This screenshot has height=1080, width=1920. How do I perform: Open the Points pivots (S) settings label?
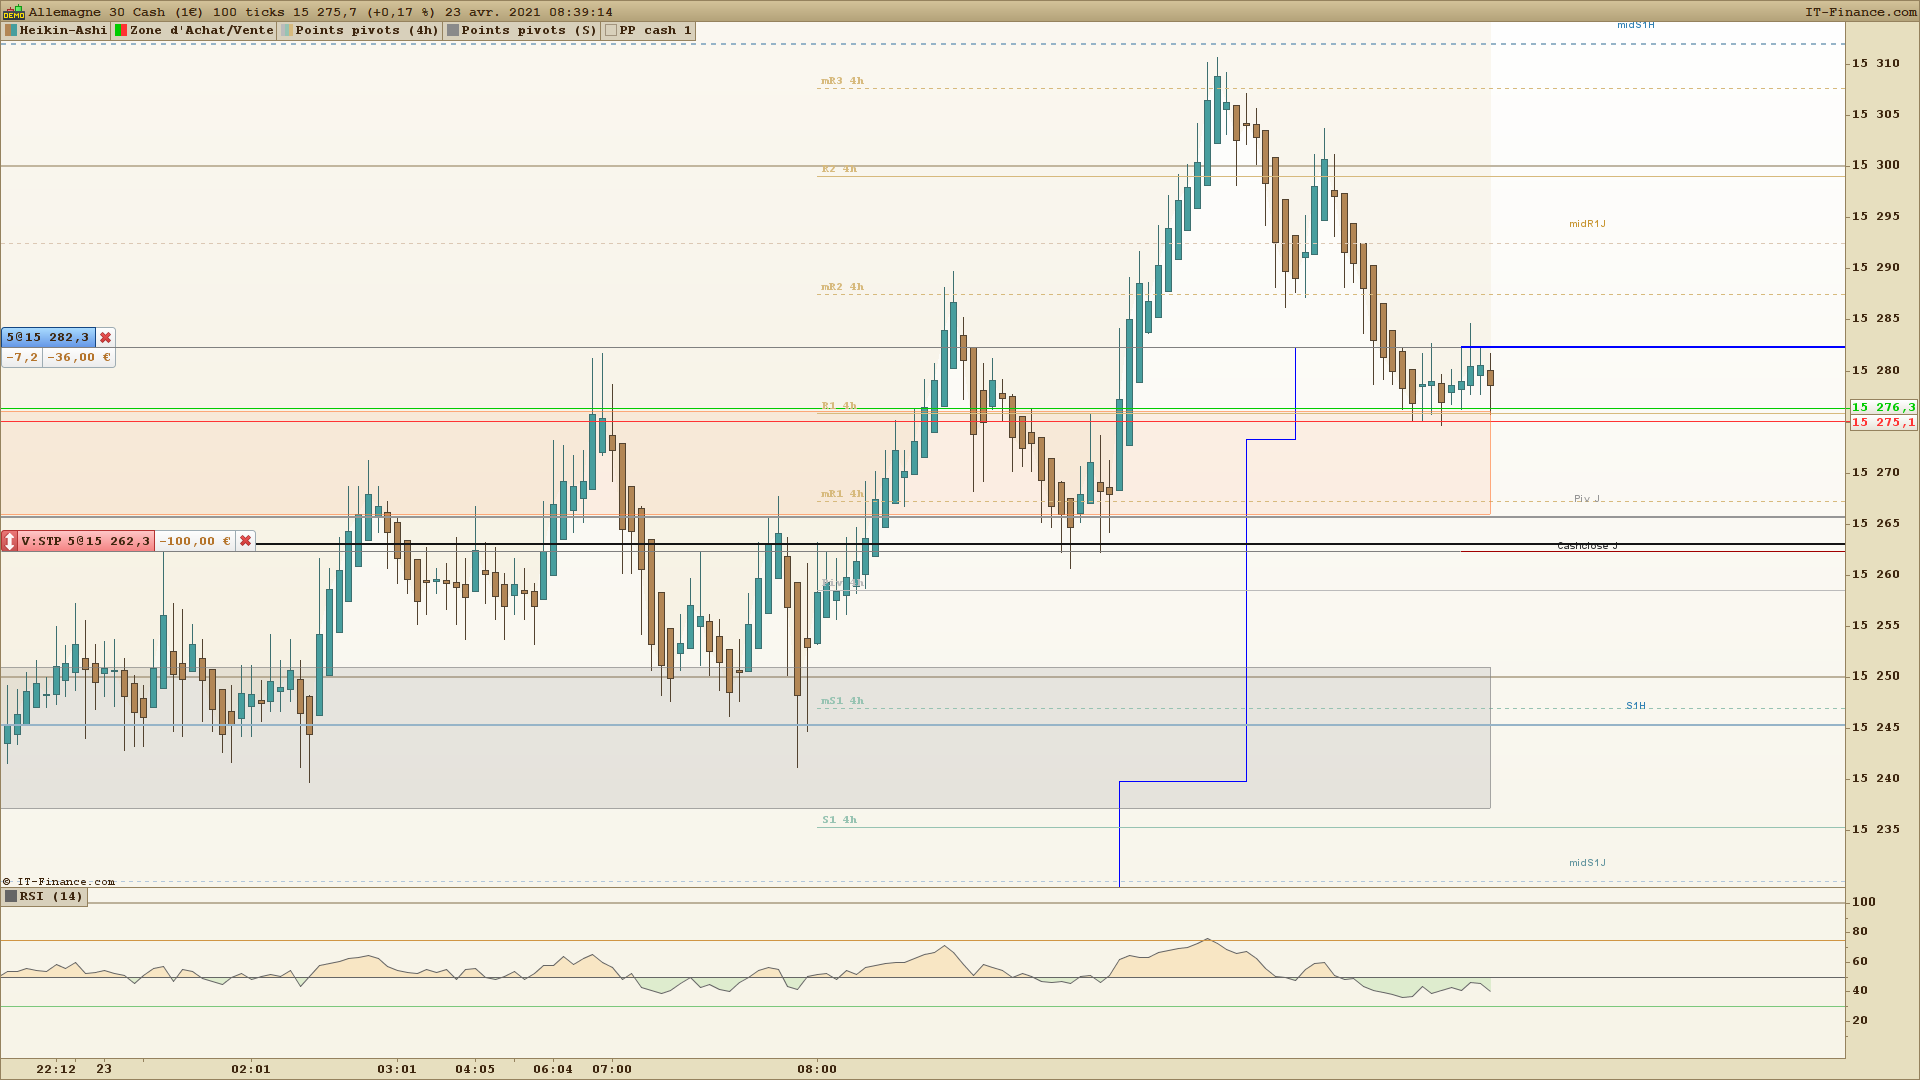[x=528, y=31]
